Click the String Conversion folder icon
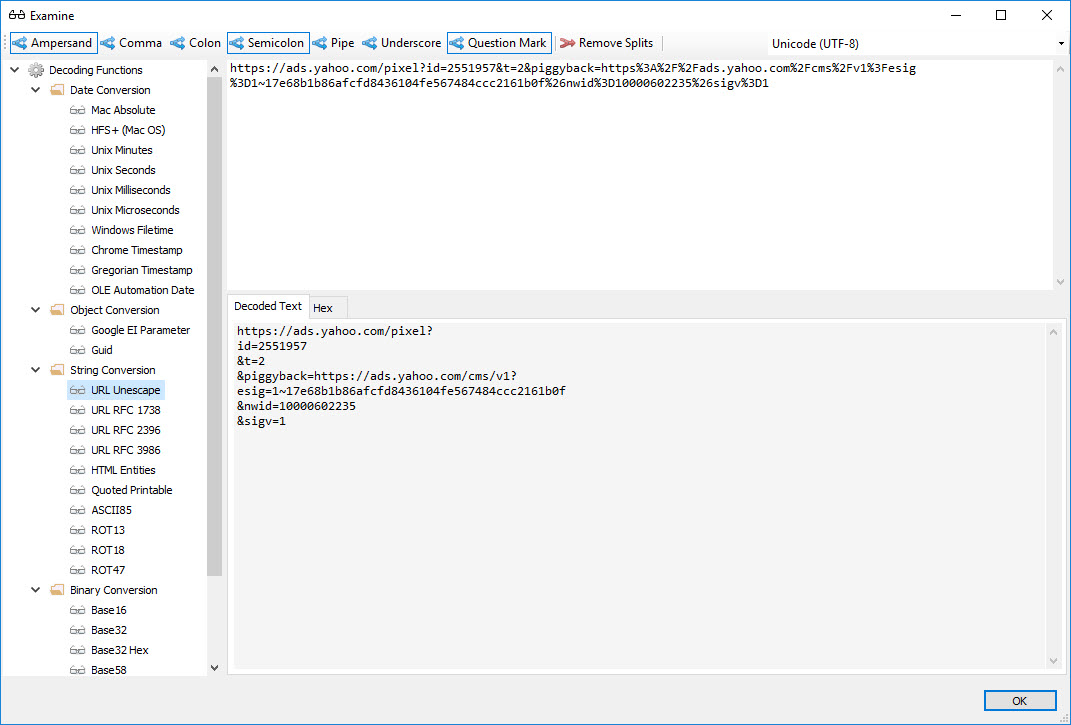This screenshot has height=725, width=1071. point(57,370)
